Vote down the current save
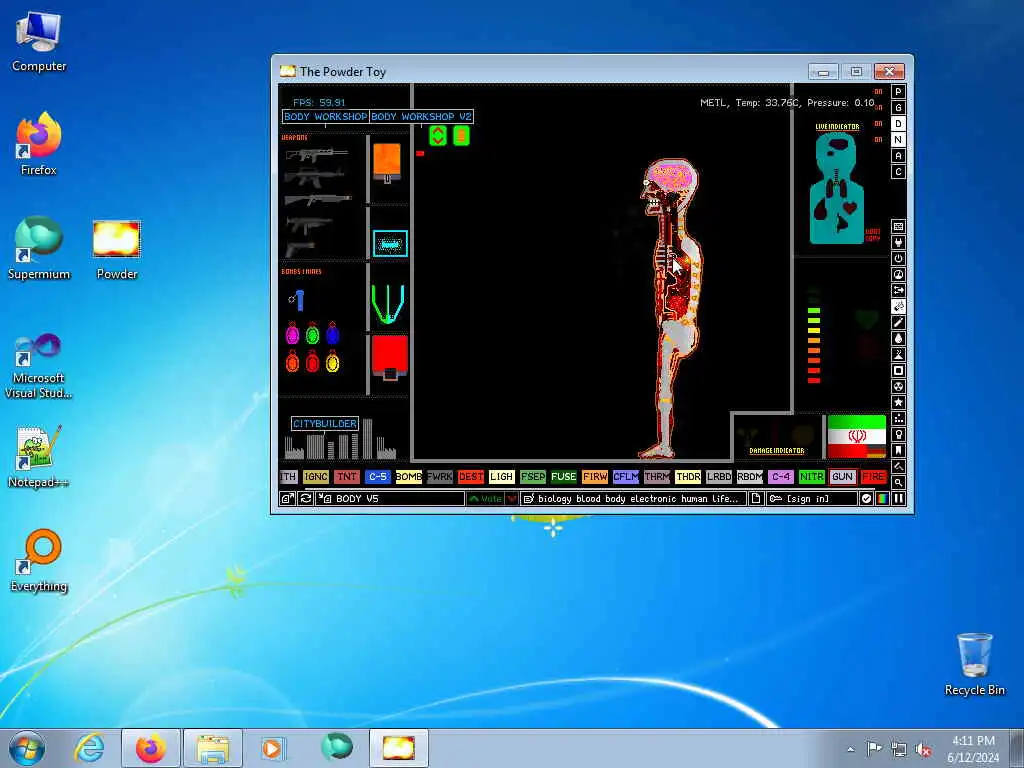The width and height of the screenshot is (1024, 768). 512,498
